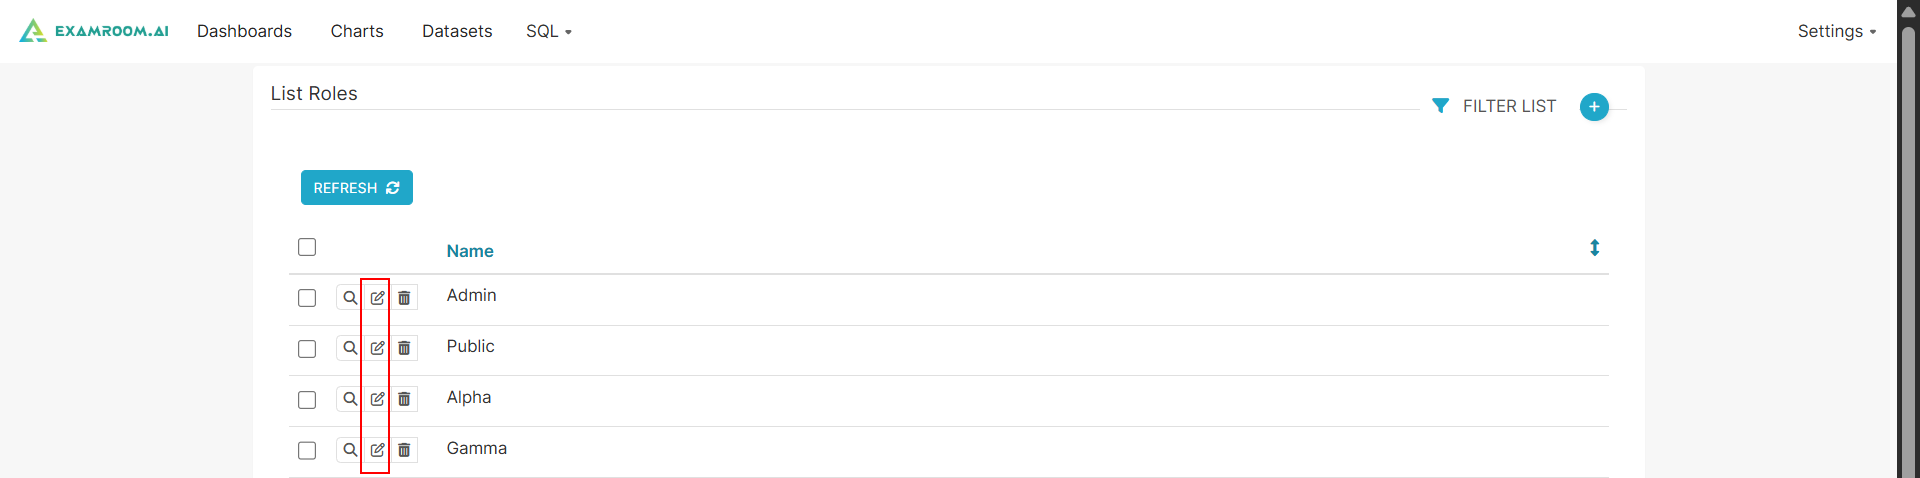Show details of the Gamma role
This screenshot has width=1920, height=478.
click(x=349, y=450)
